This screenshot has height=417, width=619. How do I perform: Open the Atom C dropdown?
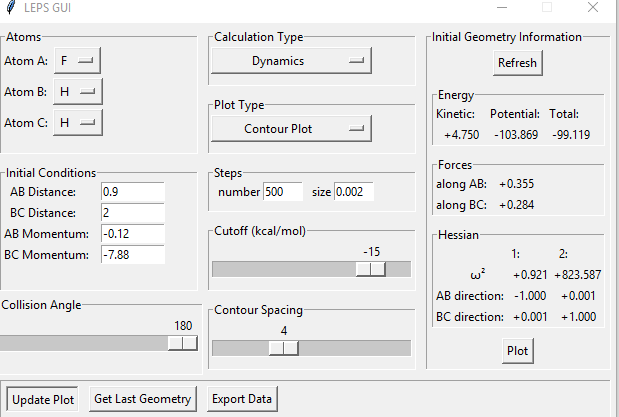78,123
